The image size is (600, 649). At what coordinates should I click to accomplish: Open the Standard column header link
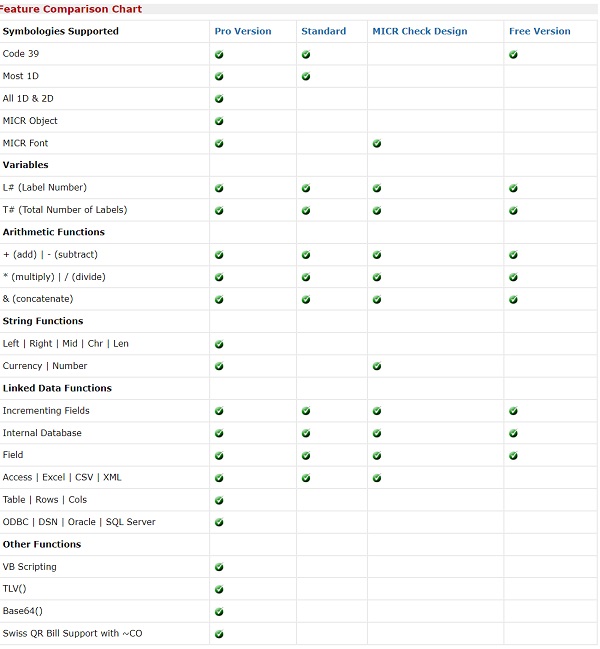(323, 31)
